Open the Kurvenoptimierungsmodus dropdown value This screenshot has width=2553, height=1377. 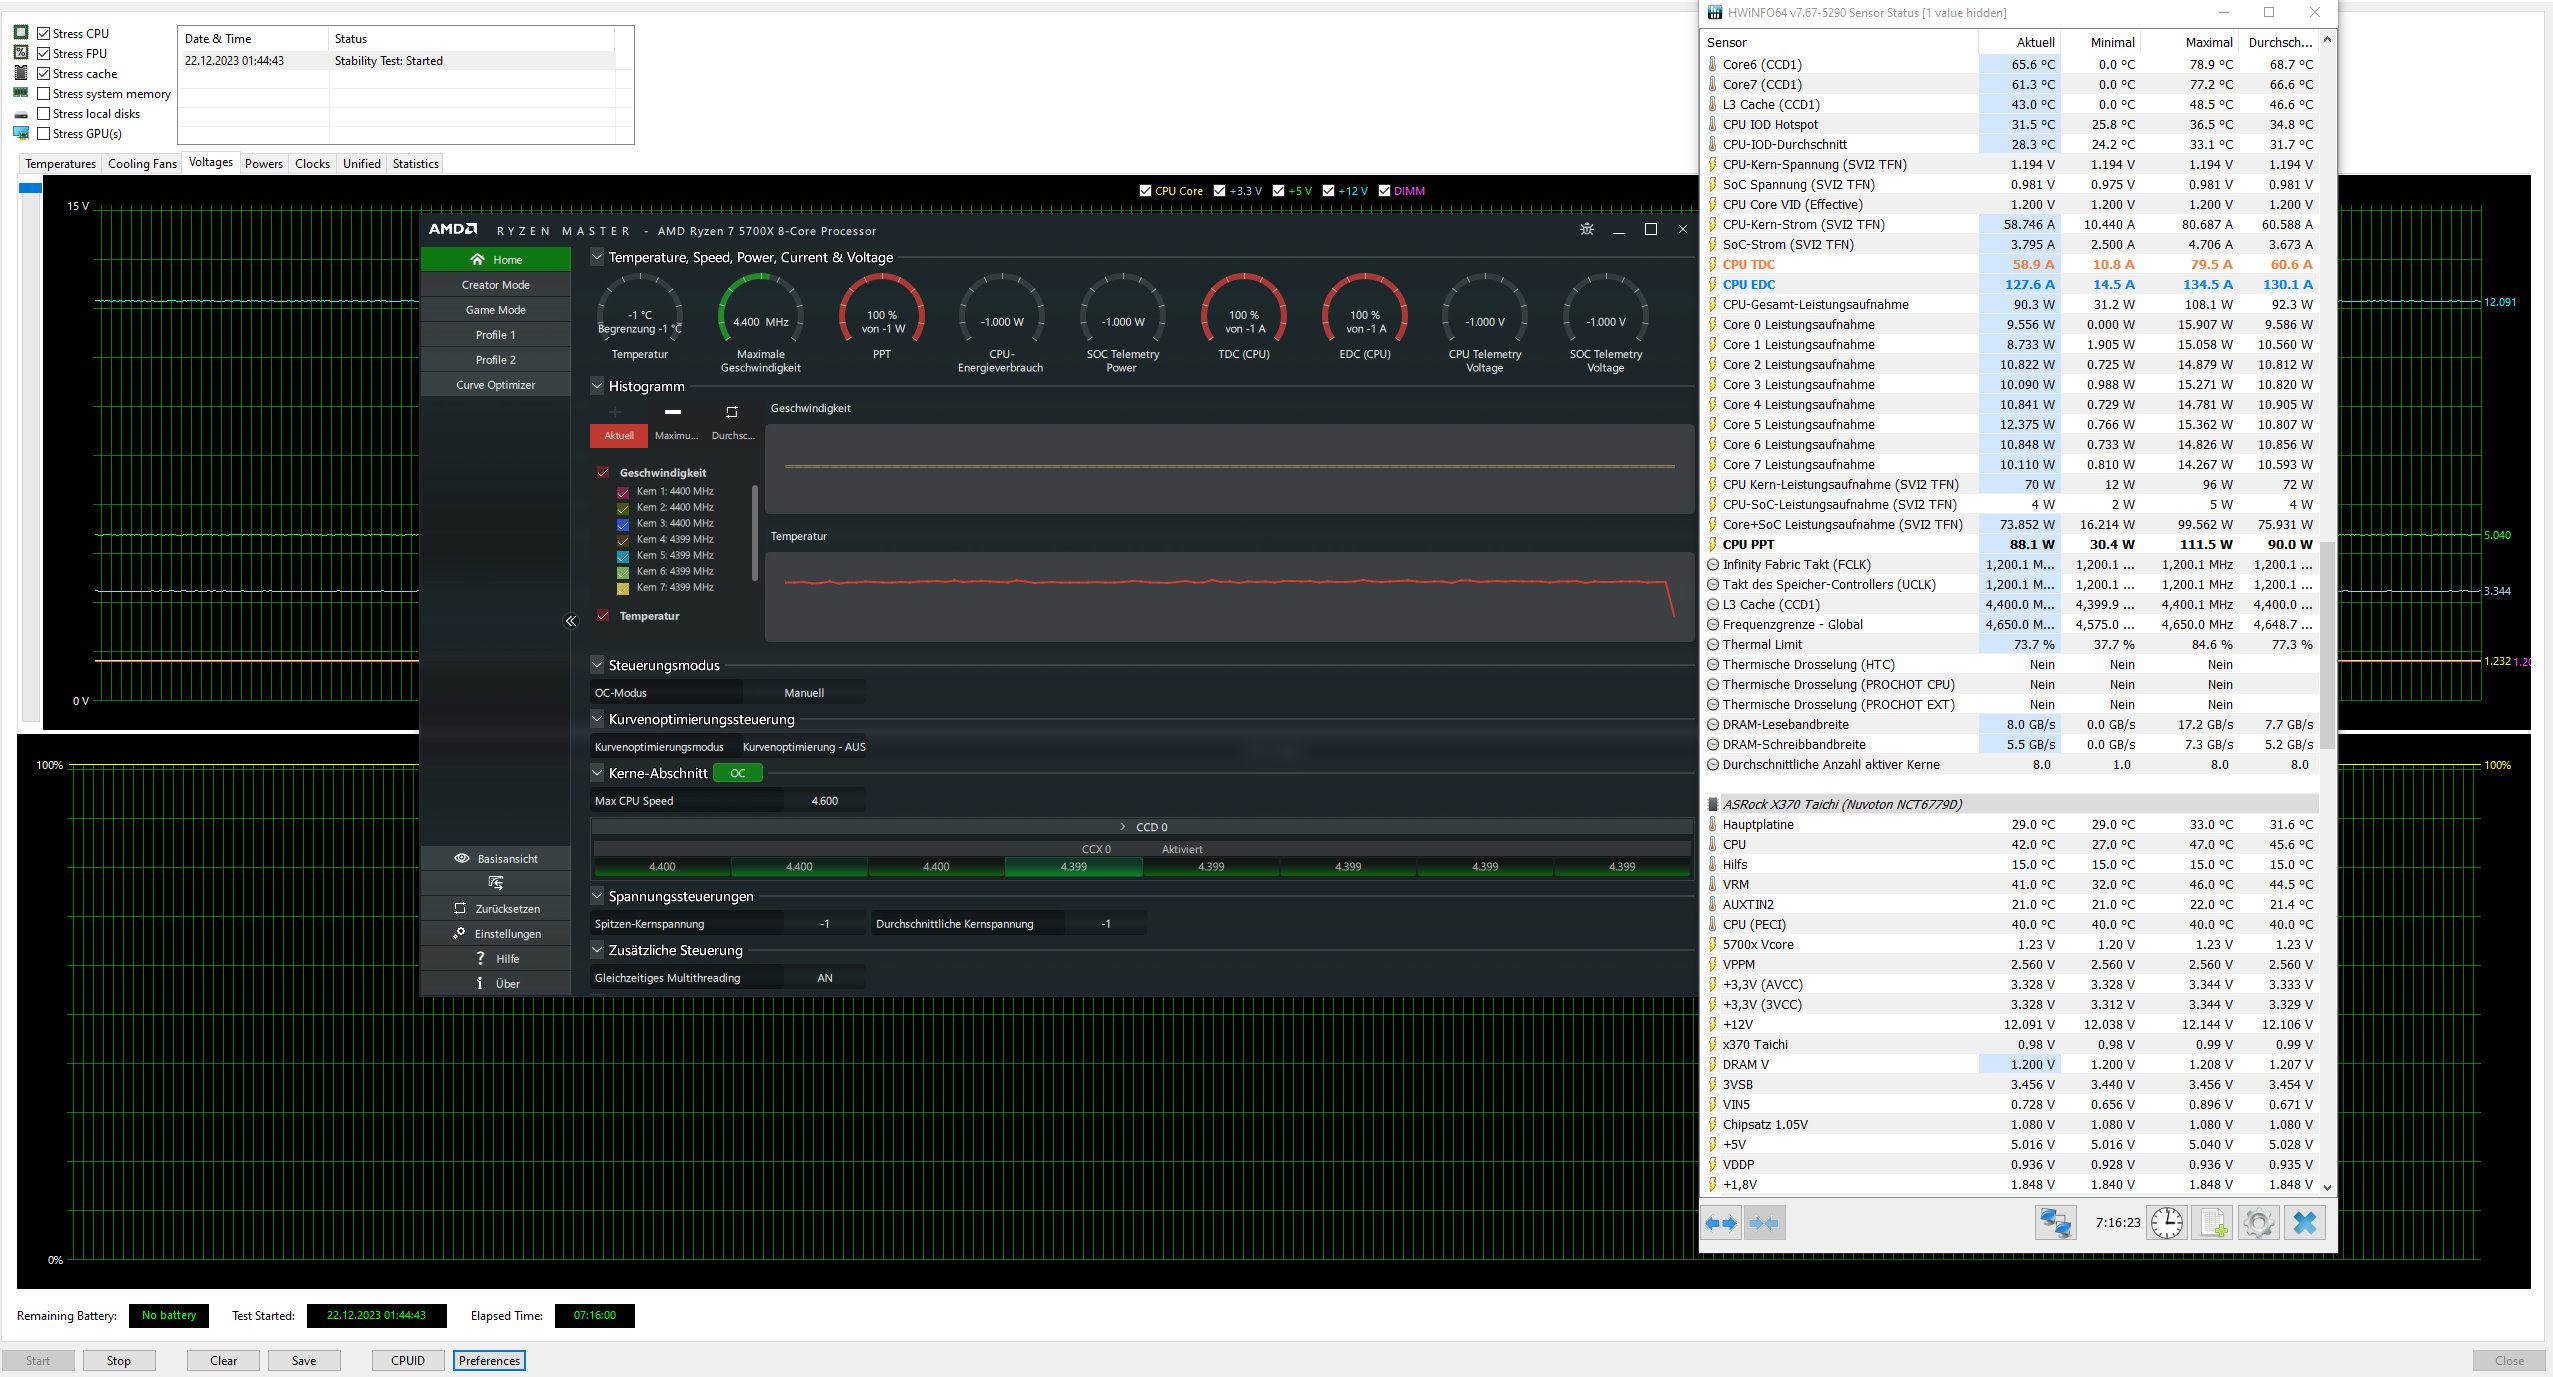click(x=804, y=747)
